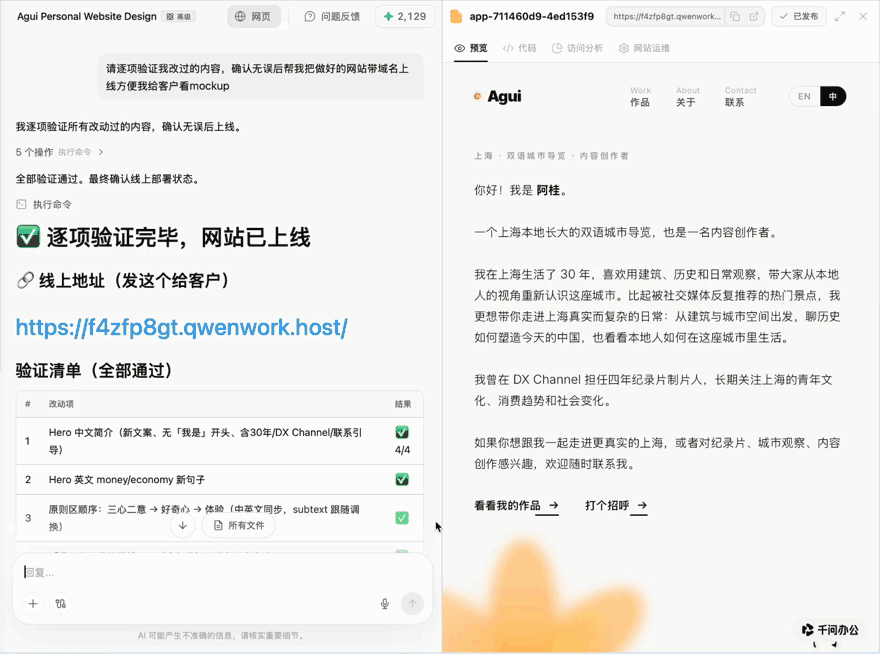Open the 访问分析 tab

click(577, 48)
